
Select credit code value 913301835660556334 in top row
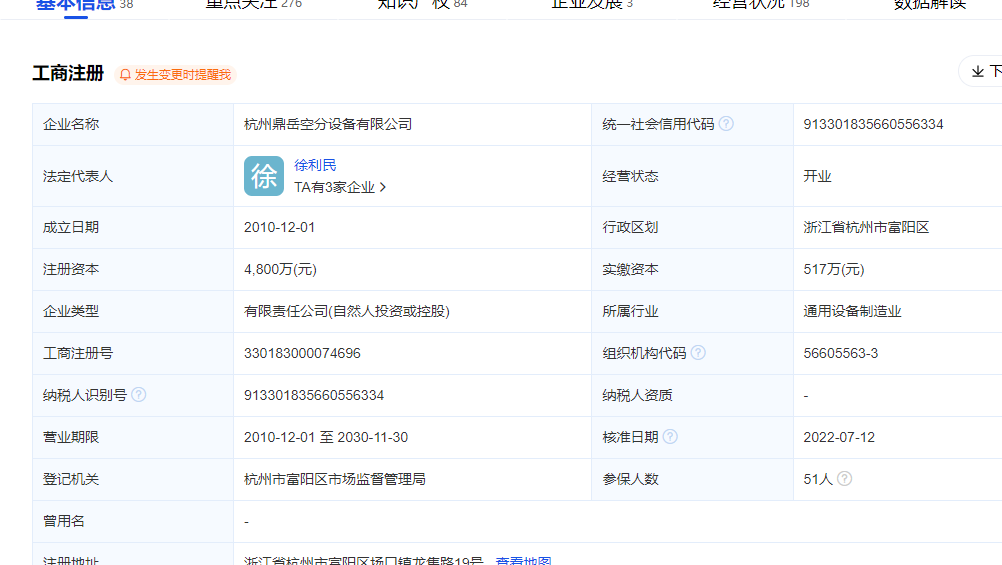pos(873,124)
